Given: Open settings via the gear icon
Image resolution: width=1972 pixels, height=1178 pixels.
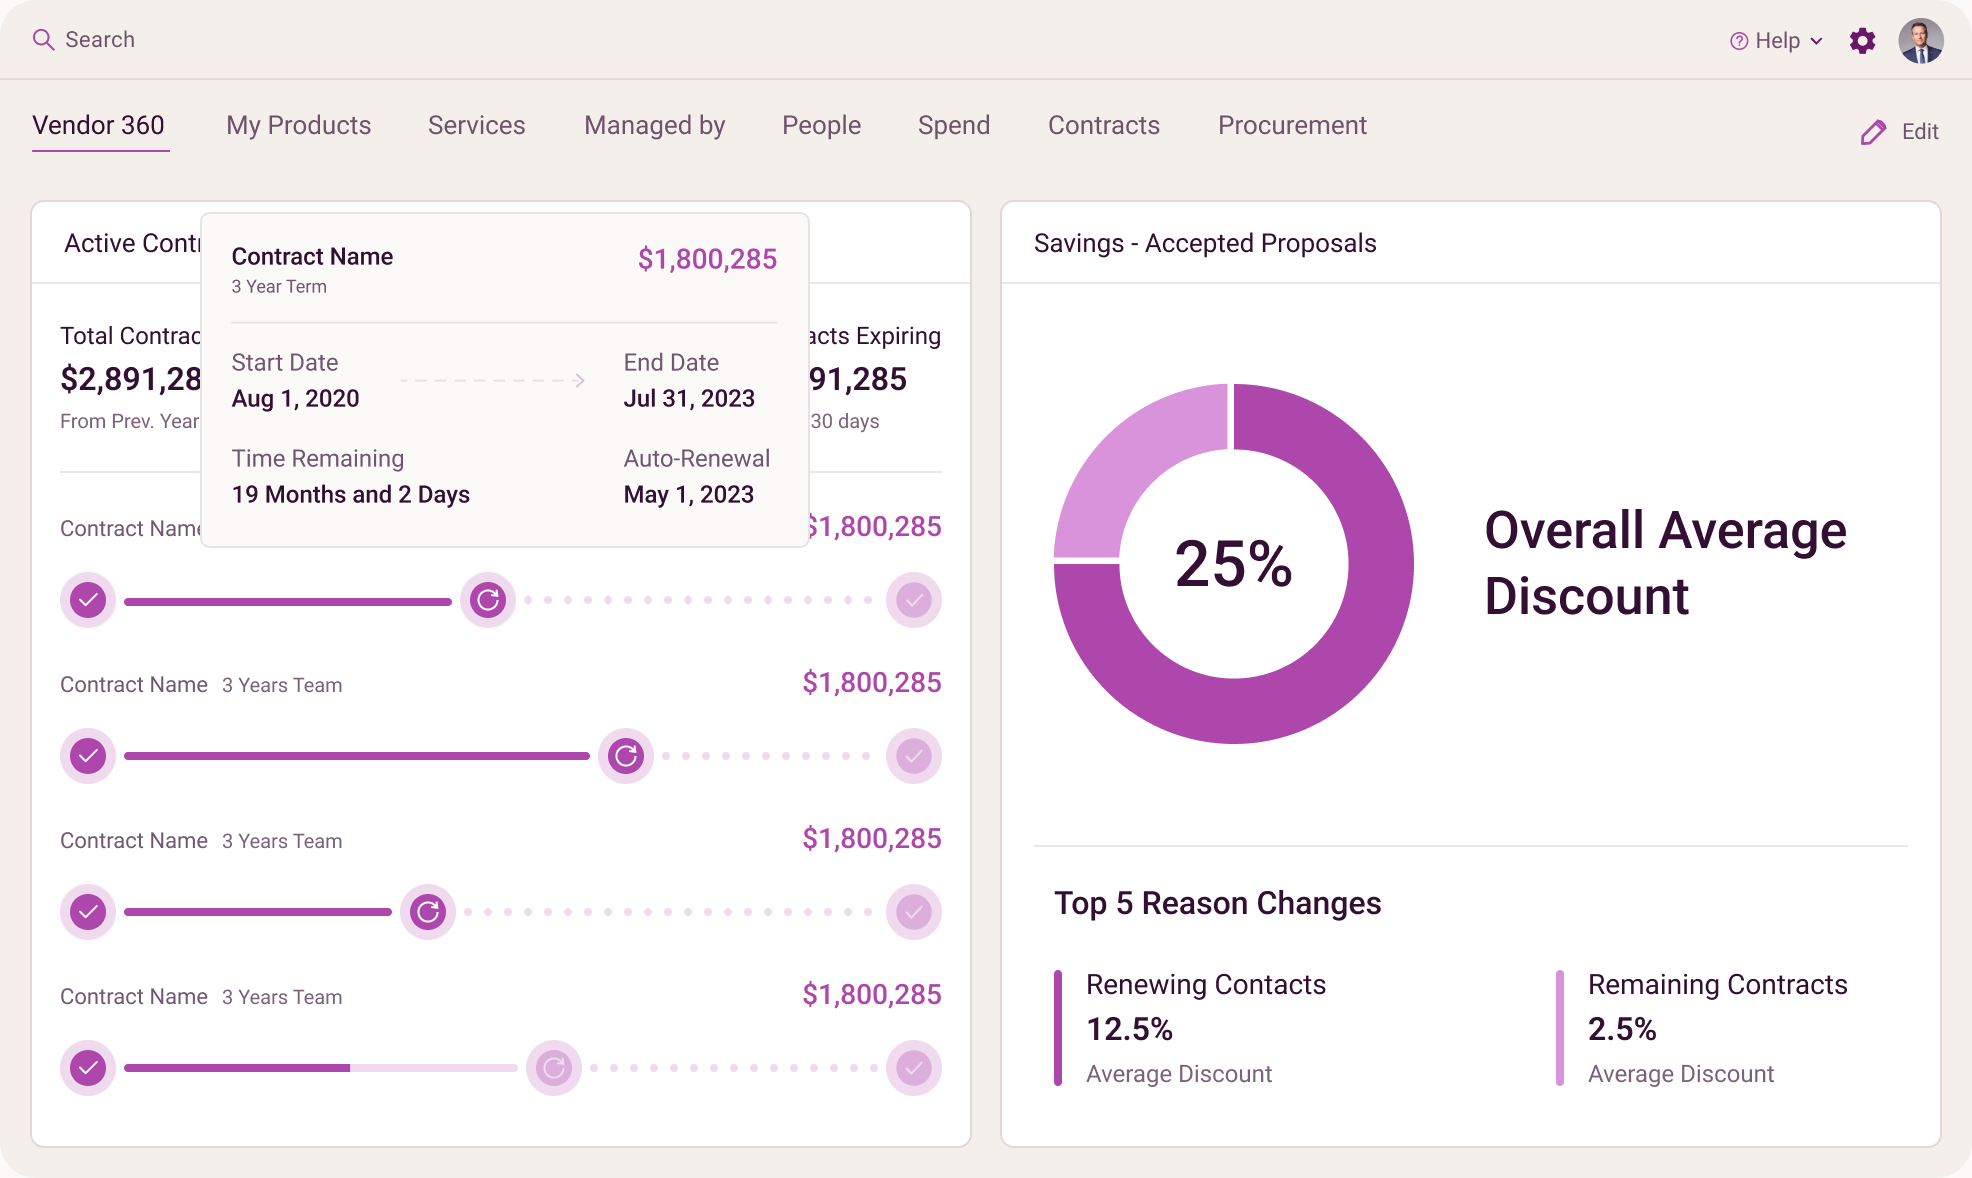Looking at the screenshot, I should coord(1862,41).
